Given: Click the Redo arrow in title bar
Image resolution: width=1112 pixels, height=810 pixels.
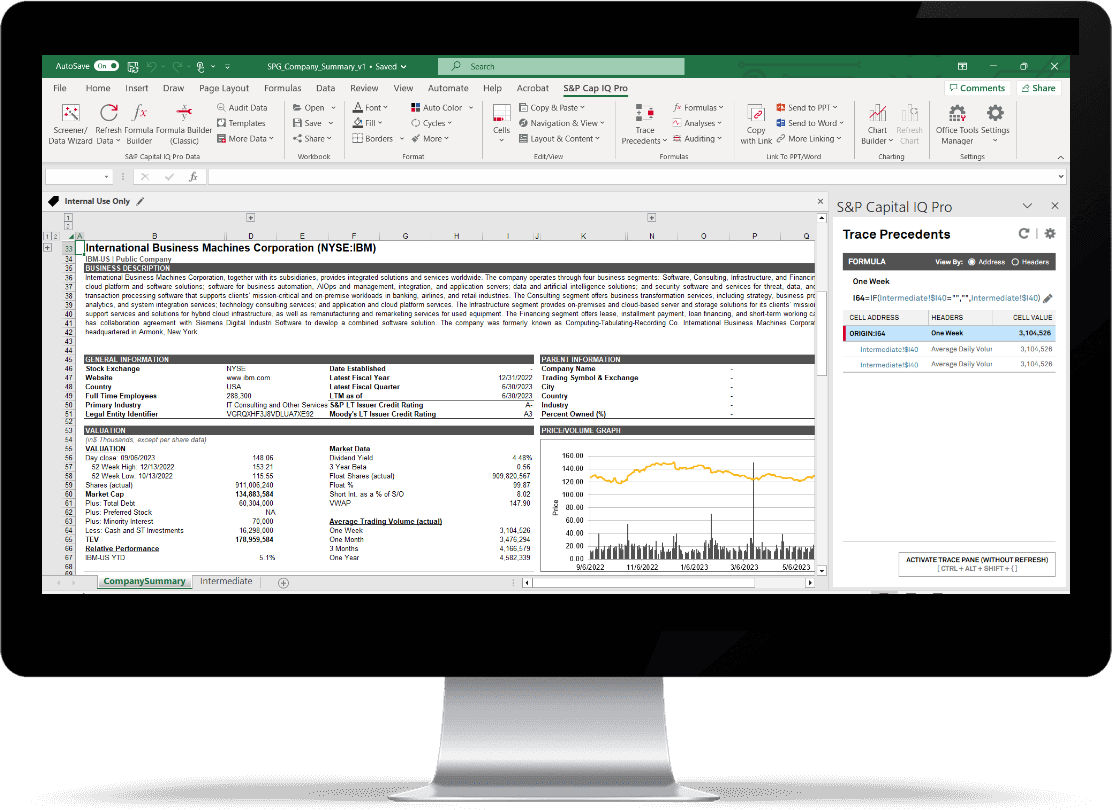Looking at the screenshot, I should [x=177, y=67].
